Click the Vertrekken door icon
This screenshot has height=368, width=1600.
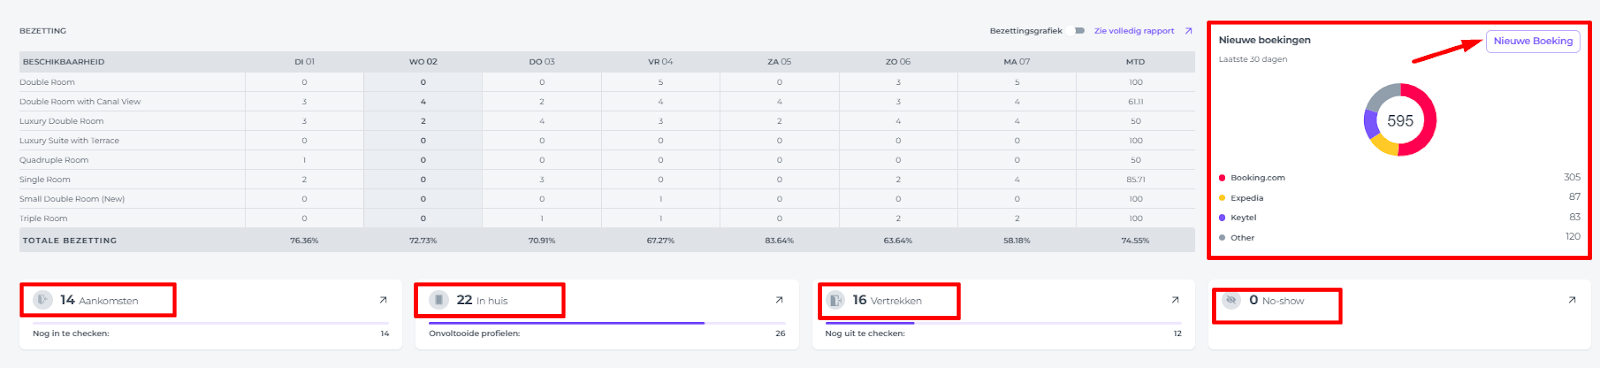coord(835,300)
